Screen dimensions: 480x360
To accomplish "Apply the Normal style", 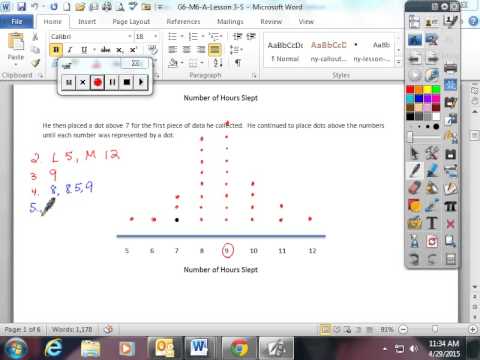I will tap(285, 51).
